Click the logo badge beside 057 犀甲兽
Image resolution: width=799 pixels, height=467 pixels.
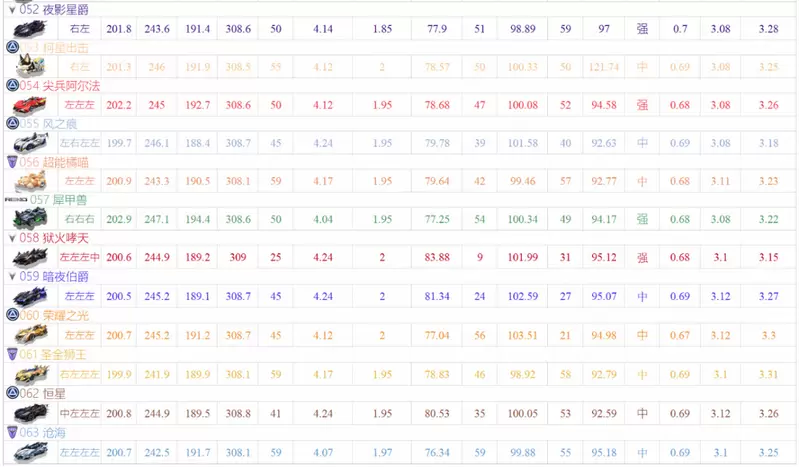[x=16, y=199]
